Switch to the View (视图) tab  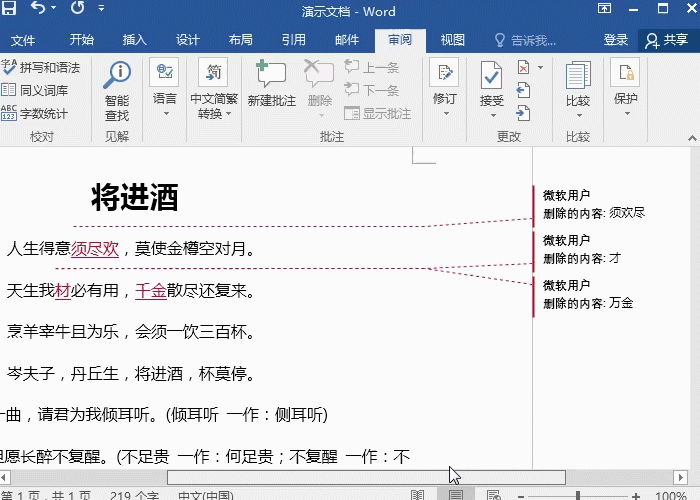point(453,40)
